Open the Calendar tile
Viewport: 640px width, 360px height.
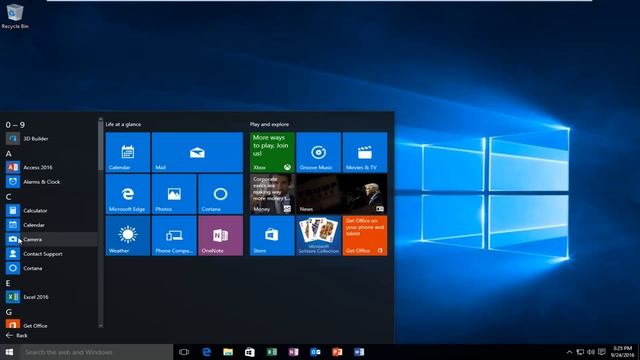coord(128,152)
